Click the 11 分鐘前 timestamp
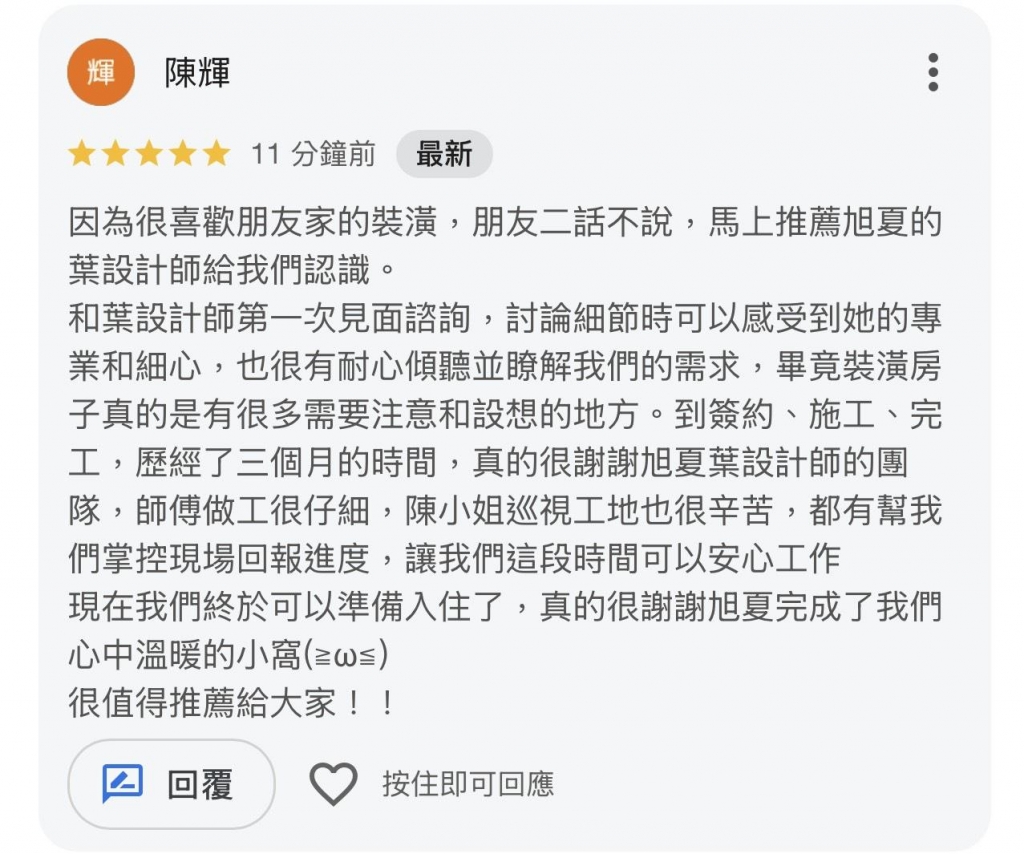This screenshot has width=1024, height=854. click(x=313, y=154)
